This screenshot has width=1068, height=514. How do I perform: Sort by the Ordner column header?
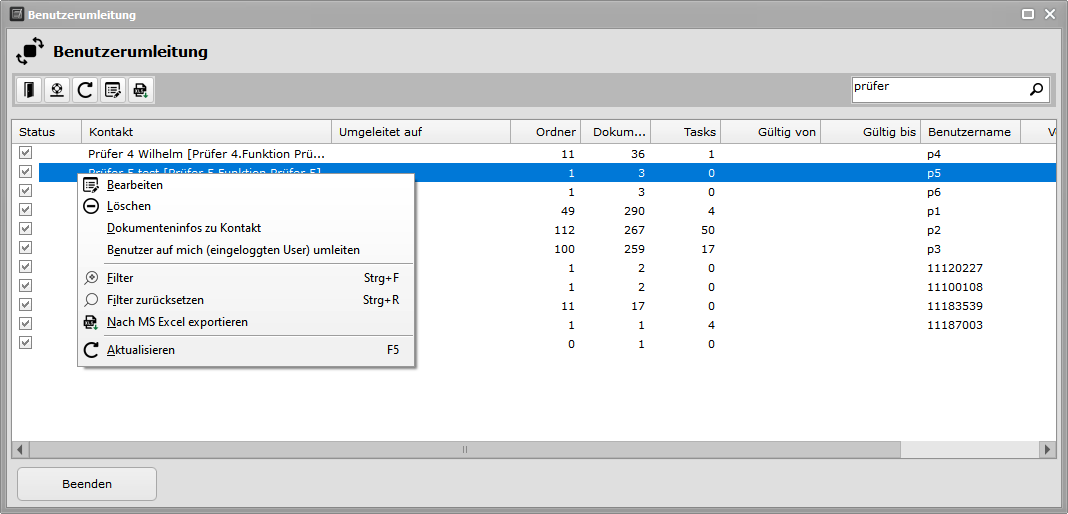546,132
